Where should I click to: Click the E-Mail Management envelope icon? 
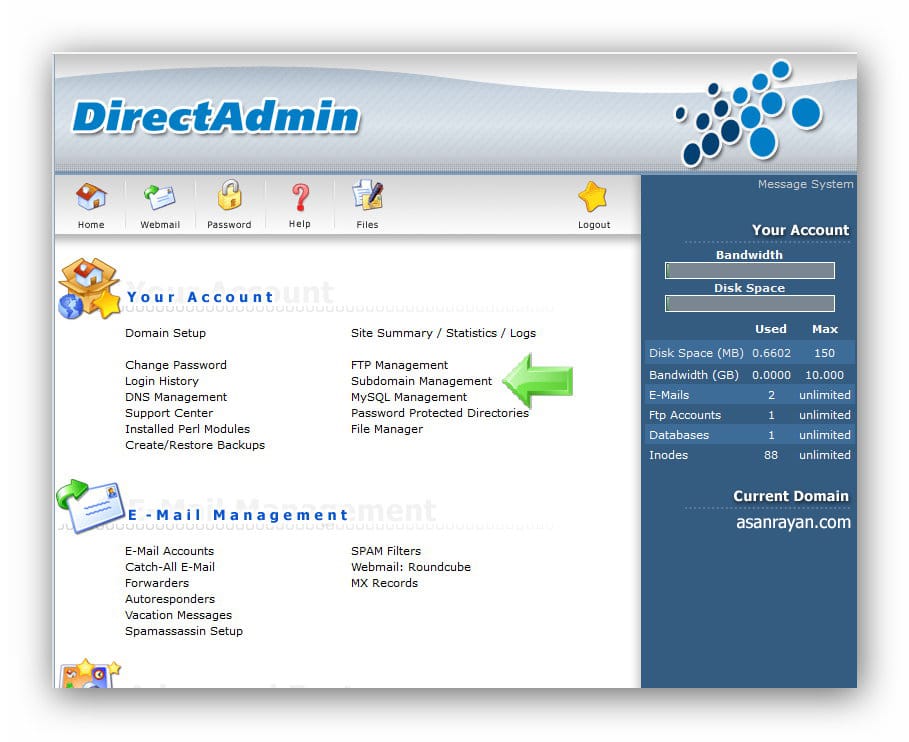pyautogui.click(x=90, y=505)
